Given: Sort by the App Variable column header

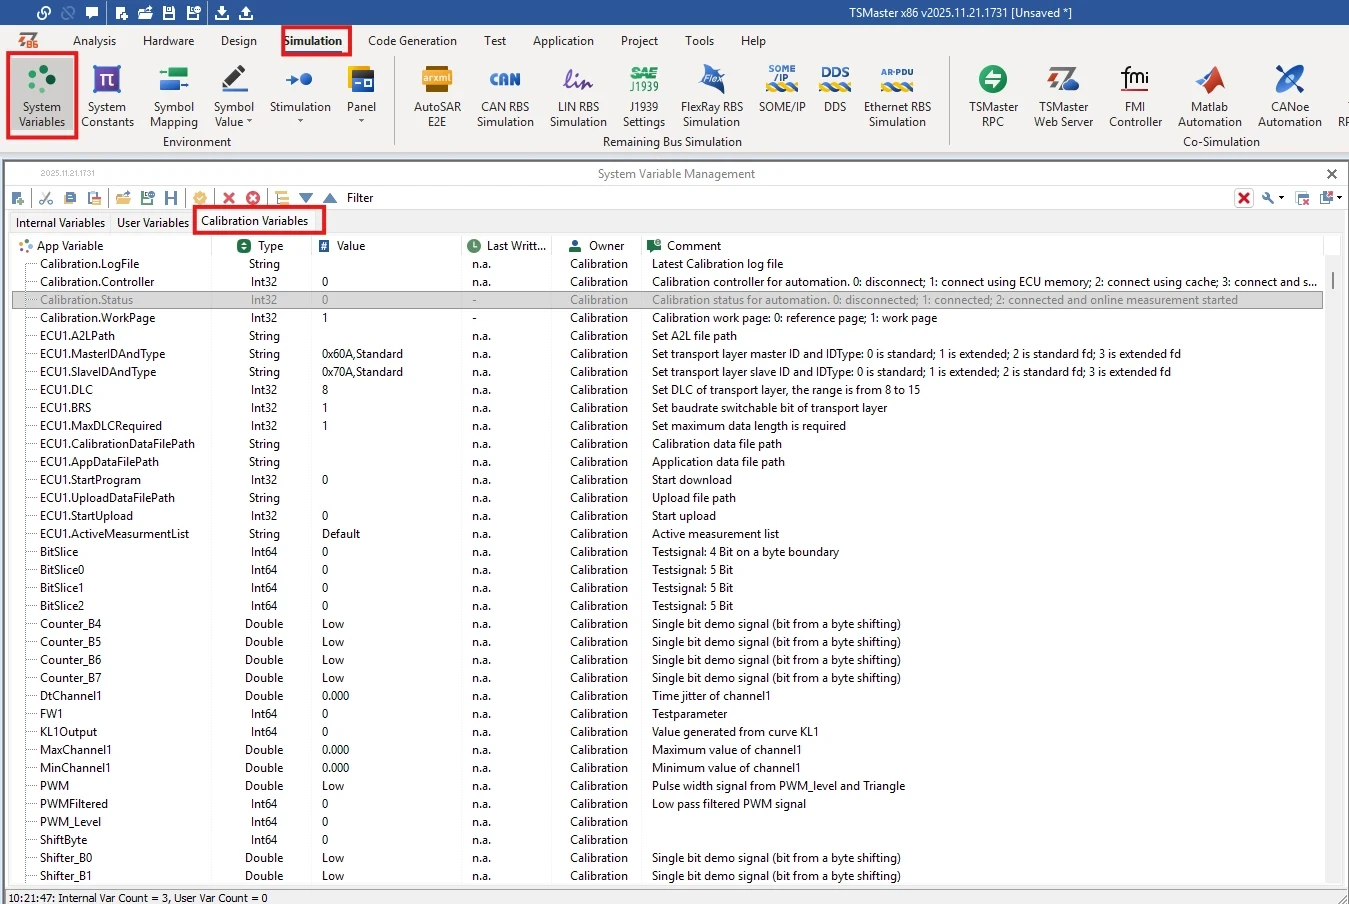Looking at the screenshot, I should (112, 246).
